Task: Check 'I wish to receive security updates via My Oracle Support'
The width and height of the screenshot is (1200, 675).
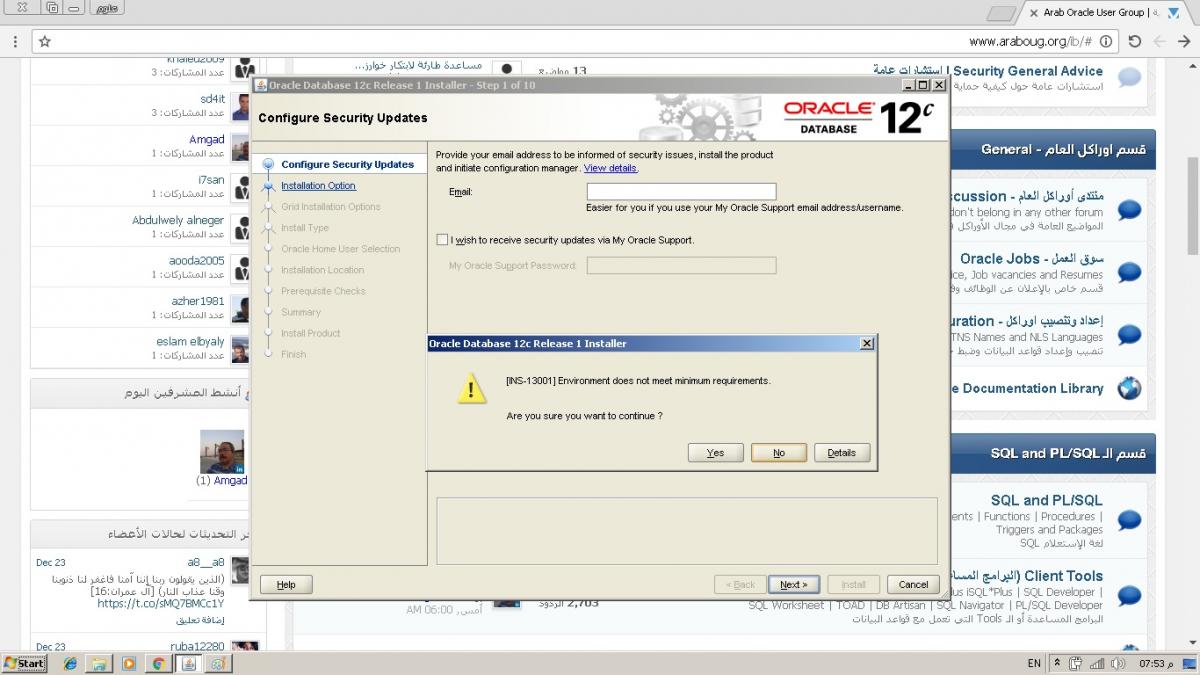Action: (441, 239)
